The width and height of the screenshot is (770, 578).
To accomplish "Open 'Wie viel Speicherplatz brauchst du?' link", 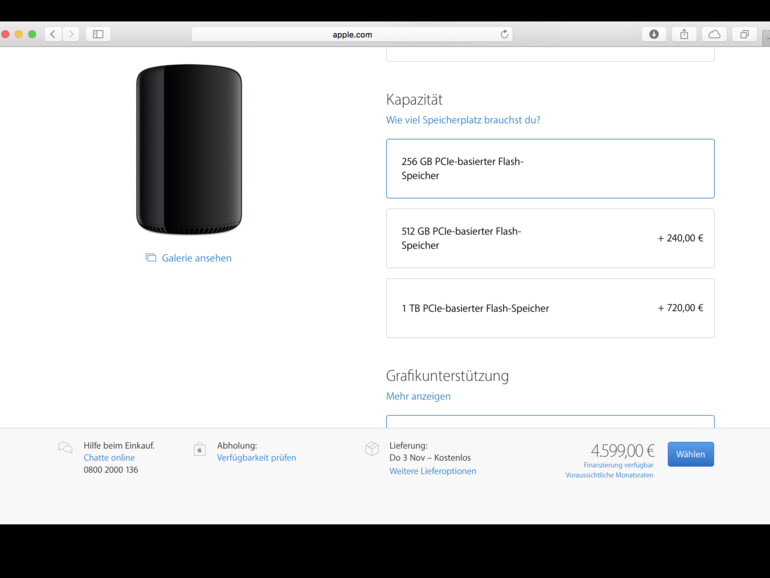I will click(463, 120).
